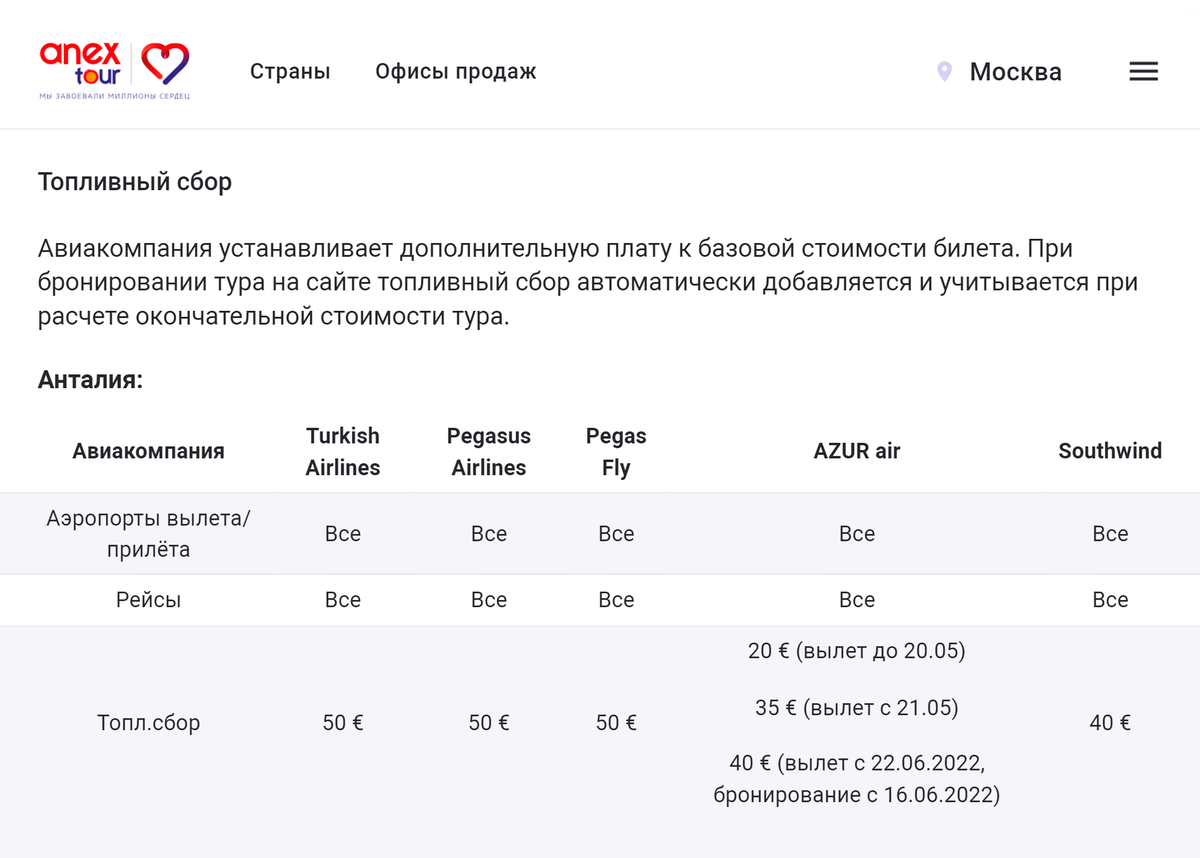The image size is (1200, 858).
Task: Open the Страны menu item
Action: 290,72
